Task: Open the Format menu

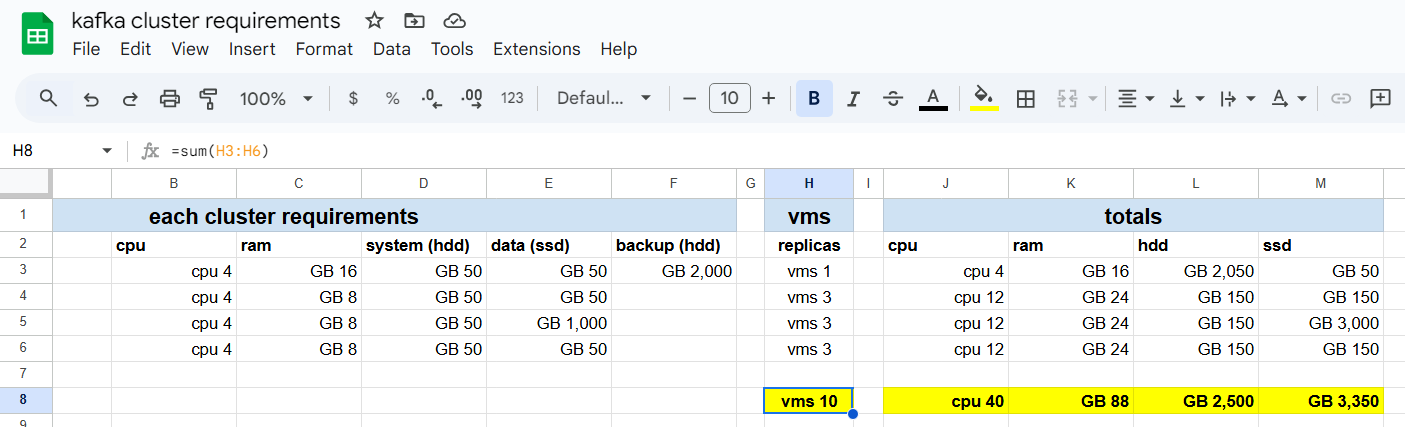Action: 324,49
